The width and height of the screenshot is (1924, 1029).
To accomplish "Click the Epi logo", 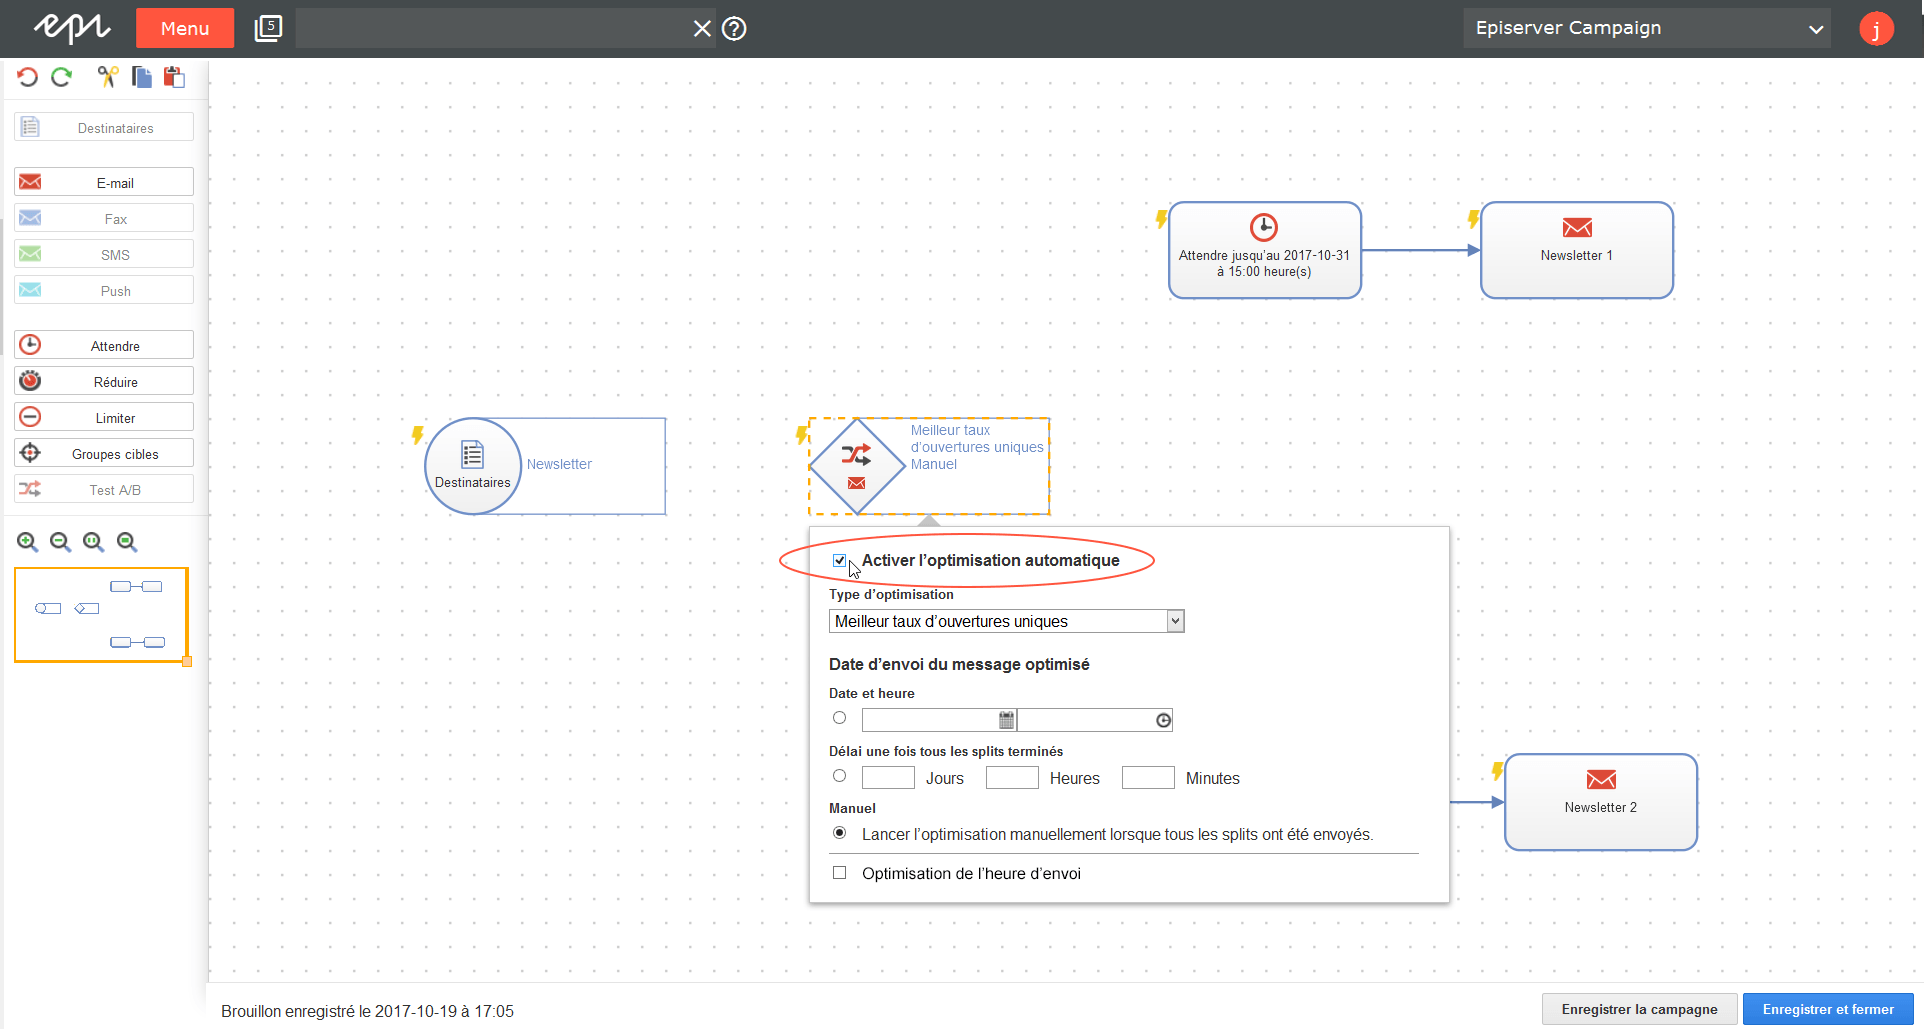I will [x=72, y=28].
